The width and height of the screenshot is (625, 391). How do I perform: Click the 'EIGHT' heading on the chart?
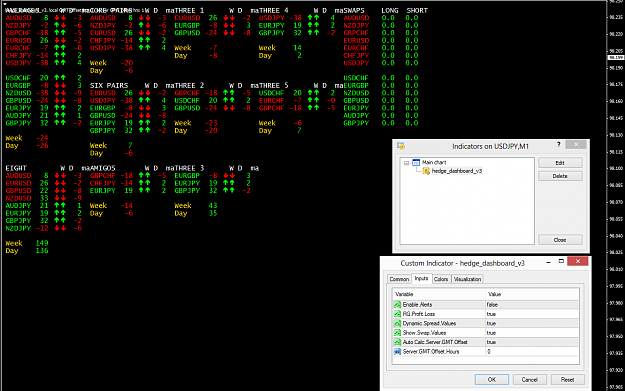click(x=16, y=168)
